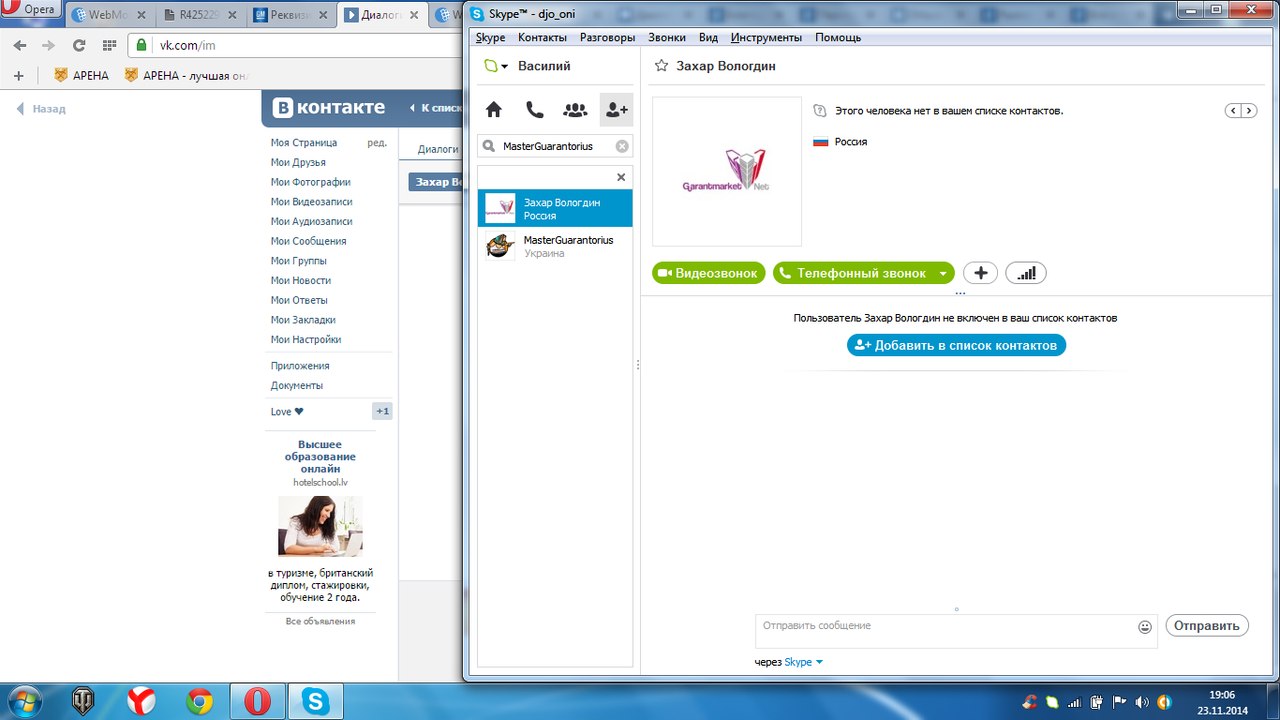Viewport: 1280px width, 720px height.
Task: Open Google Chrome from taskbar
Action: (x=199, y=701)
